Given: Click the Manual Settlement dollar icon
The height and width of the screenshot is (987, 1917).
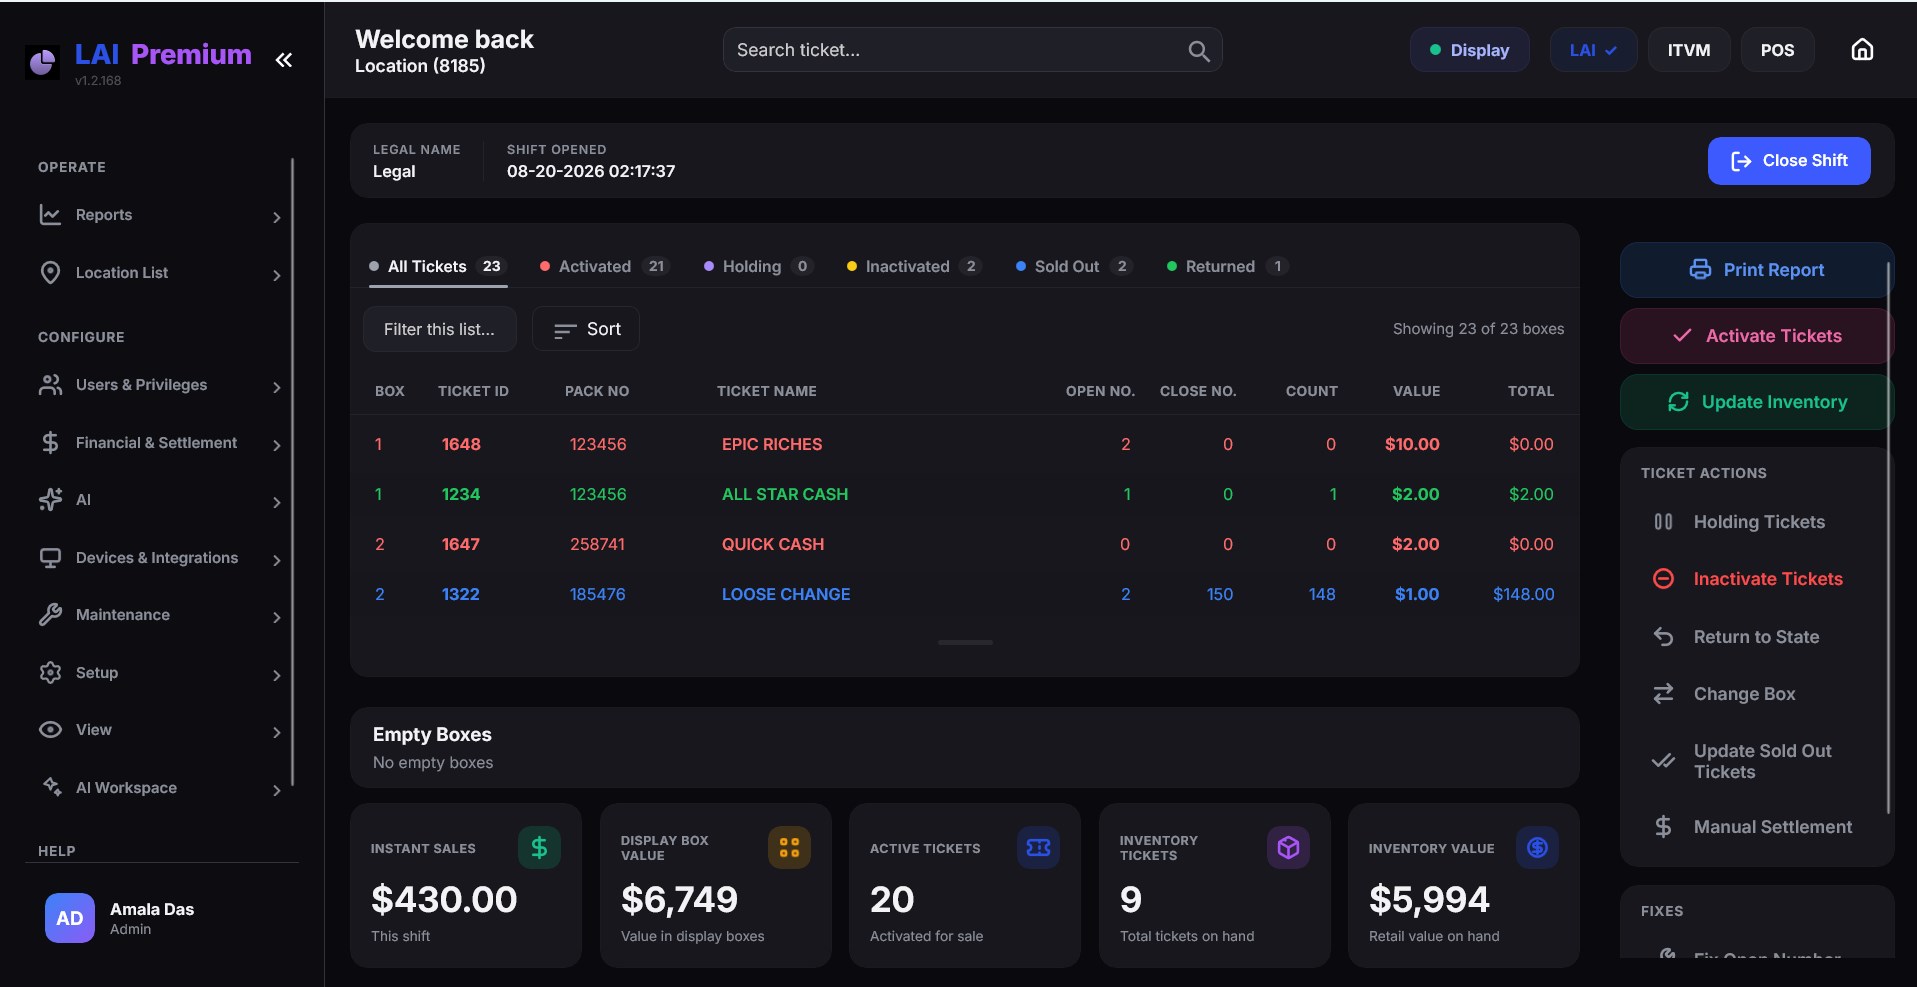Looking at the screenshot, I should (1663, 827).
